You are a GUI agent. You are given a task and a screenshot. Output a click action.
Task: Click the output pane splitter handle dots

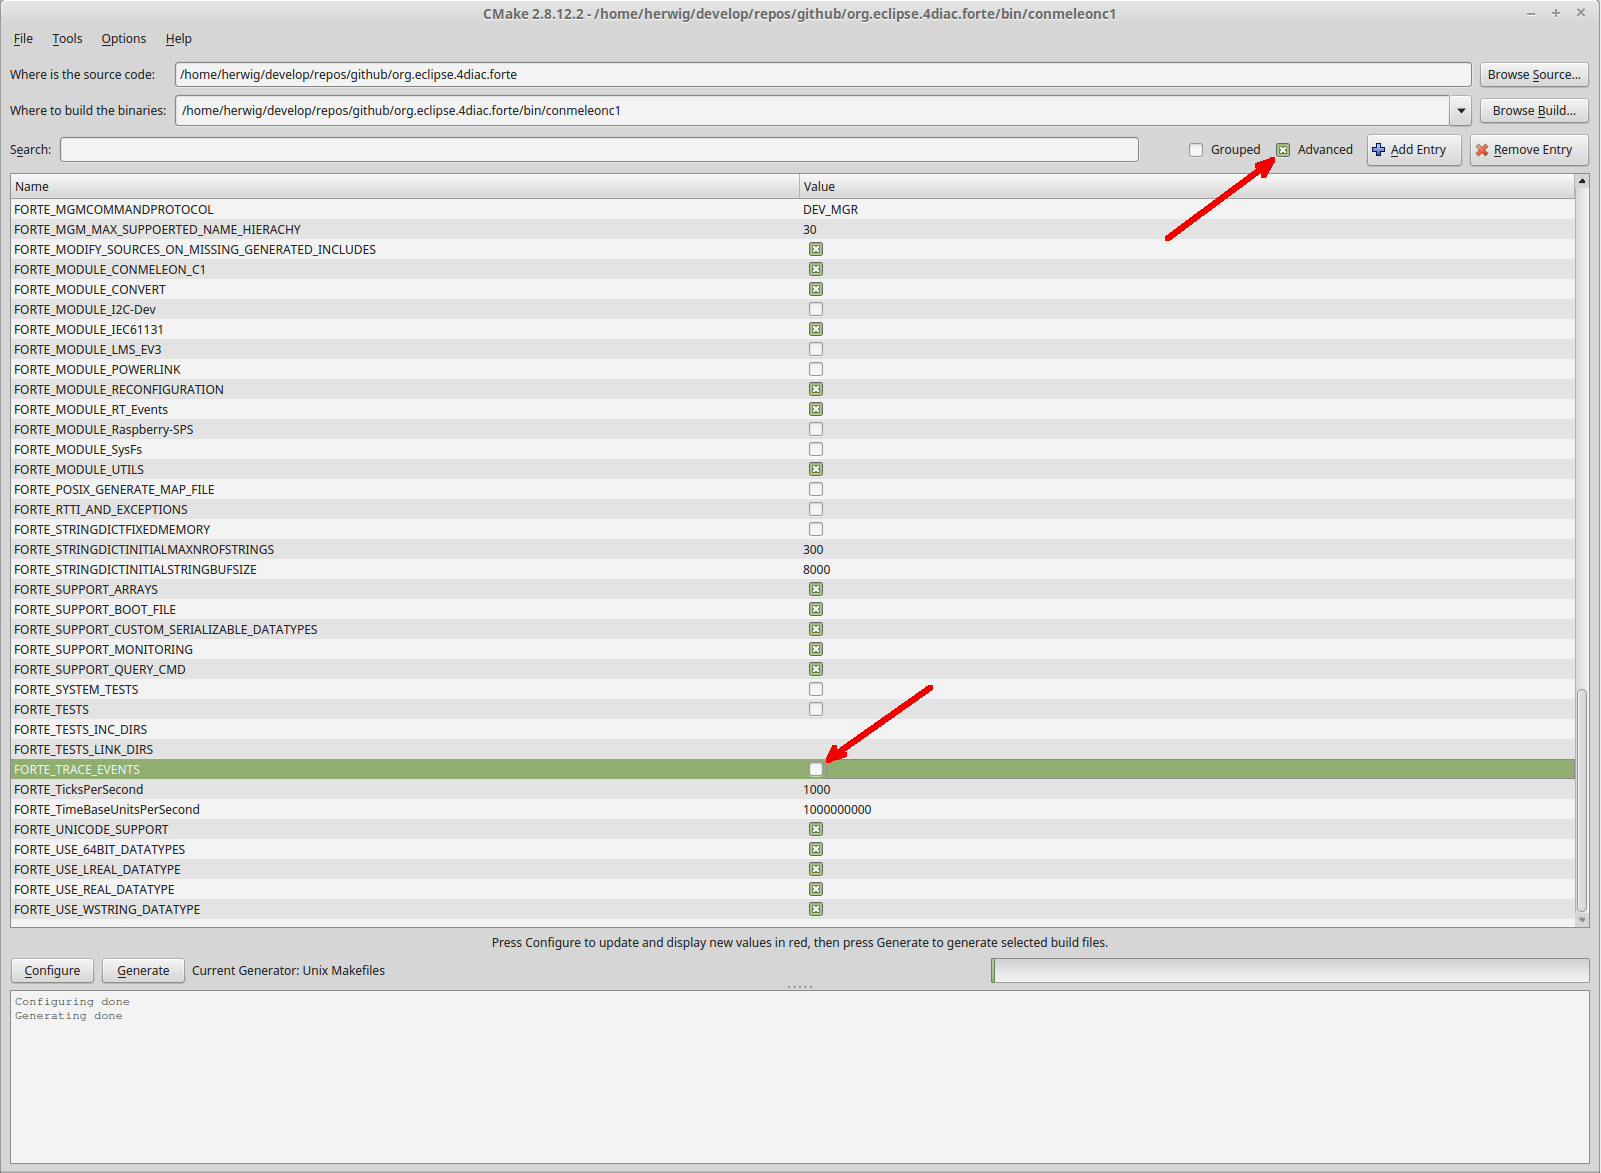(x=800, y=987)
